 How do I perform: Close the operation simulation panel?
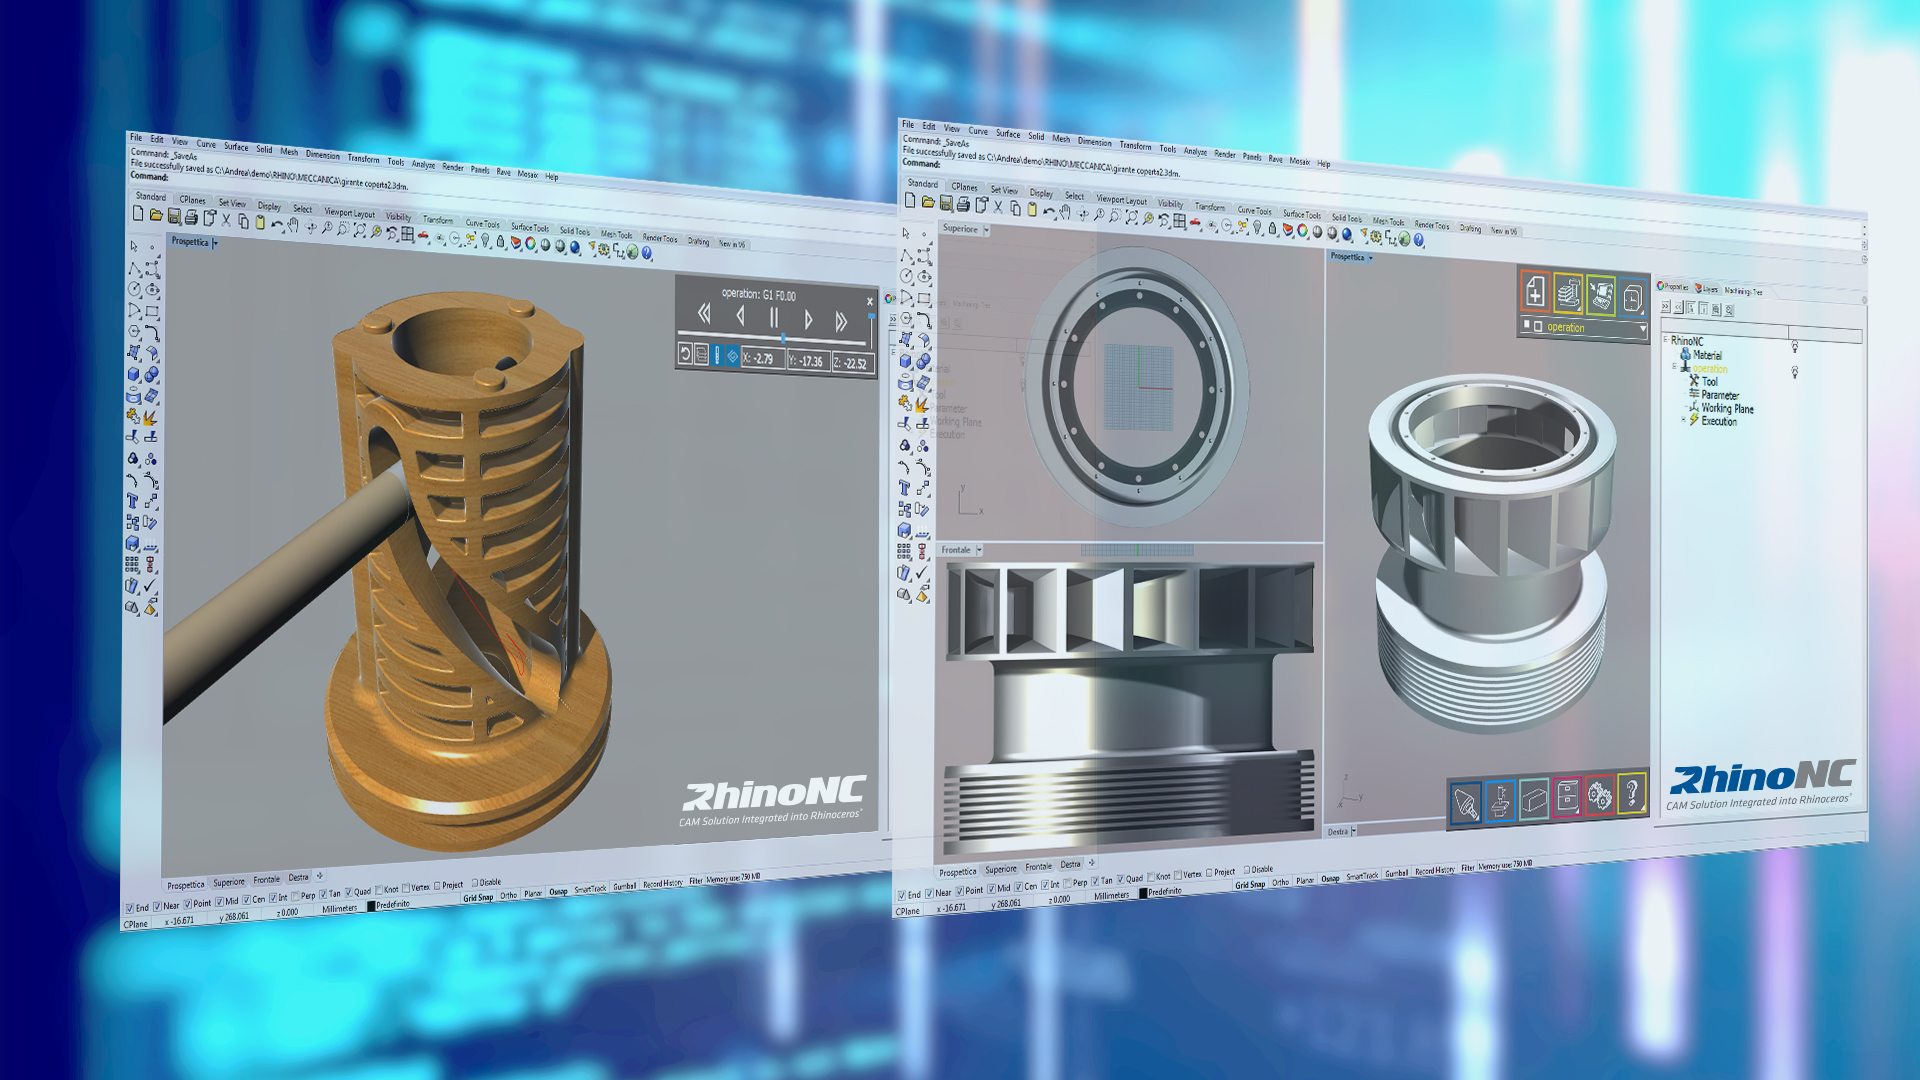pyautogui.click(x=870, y=301)
